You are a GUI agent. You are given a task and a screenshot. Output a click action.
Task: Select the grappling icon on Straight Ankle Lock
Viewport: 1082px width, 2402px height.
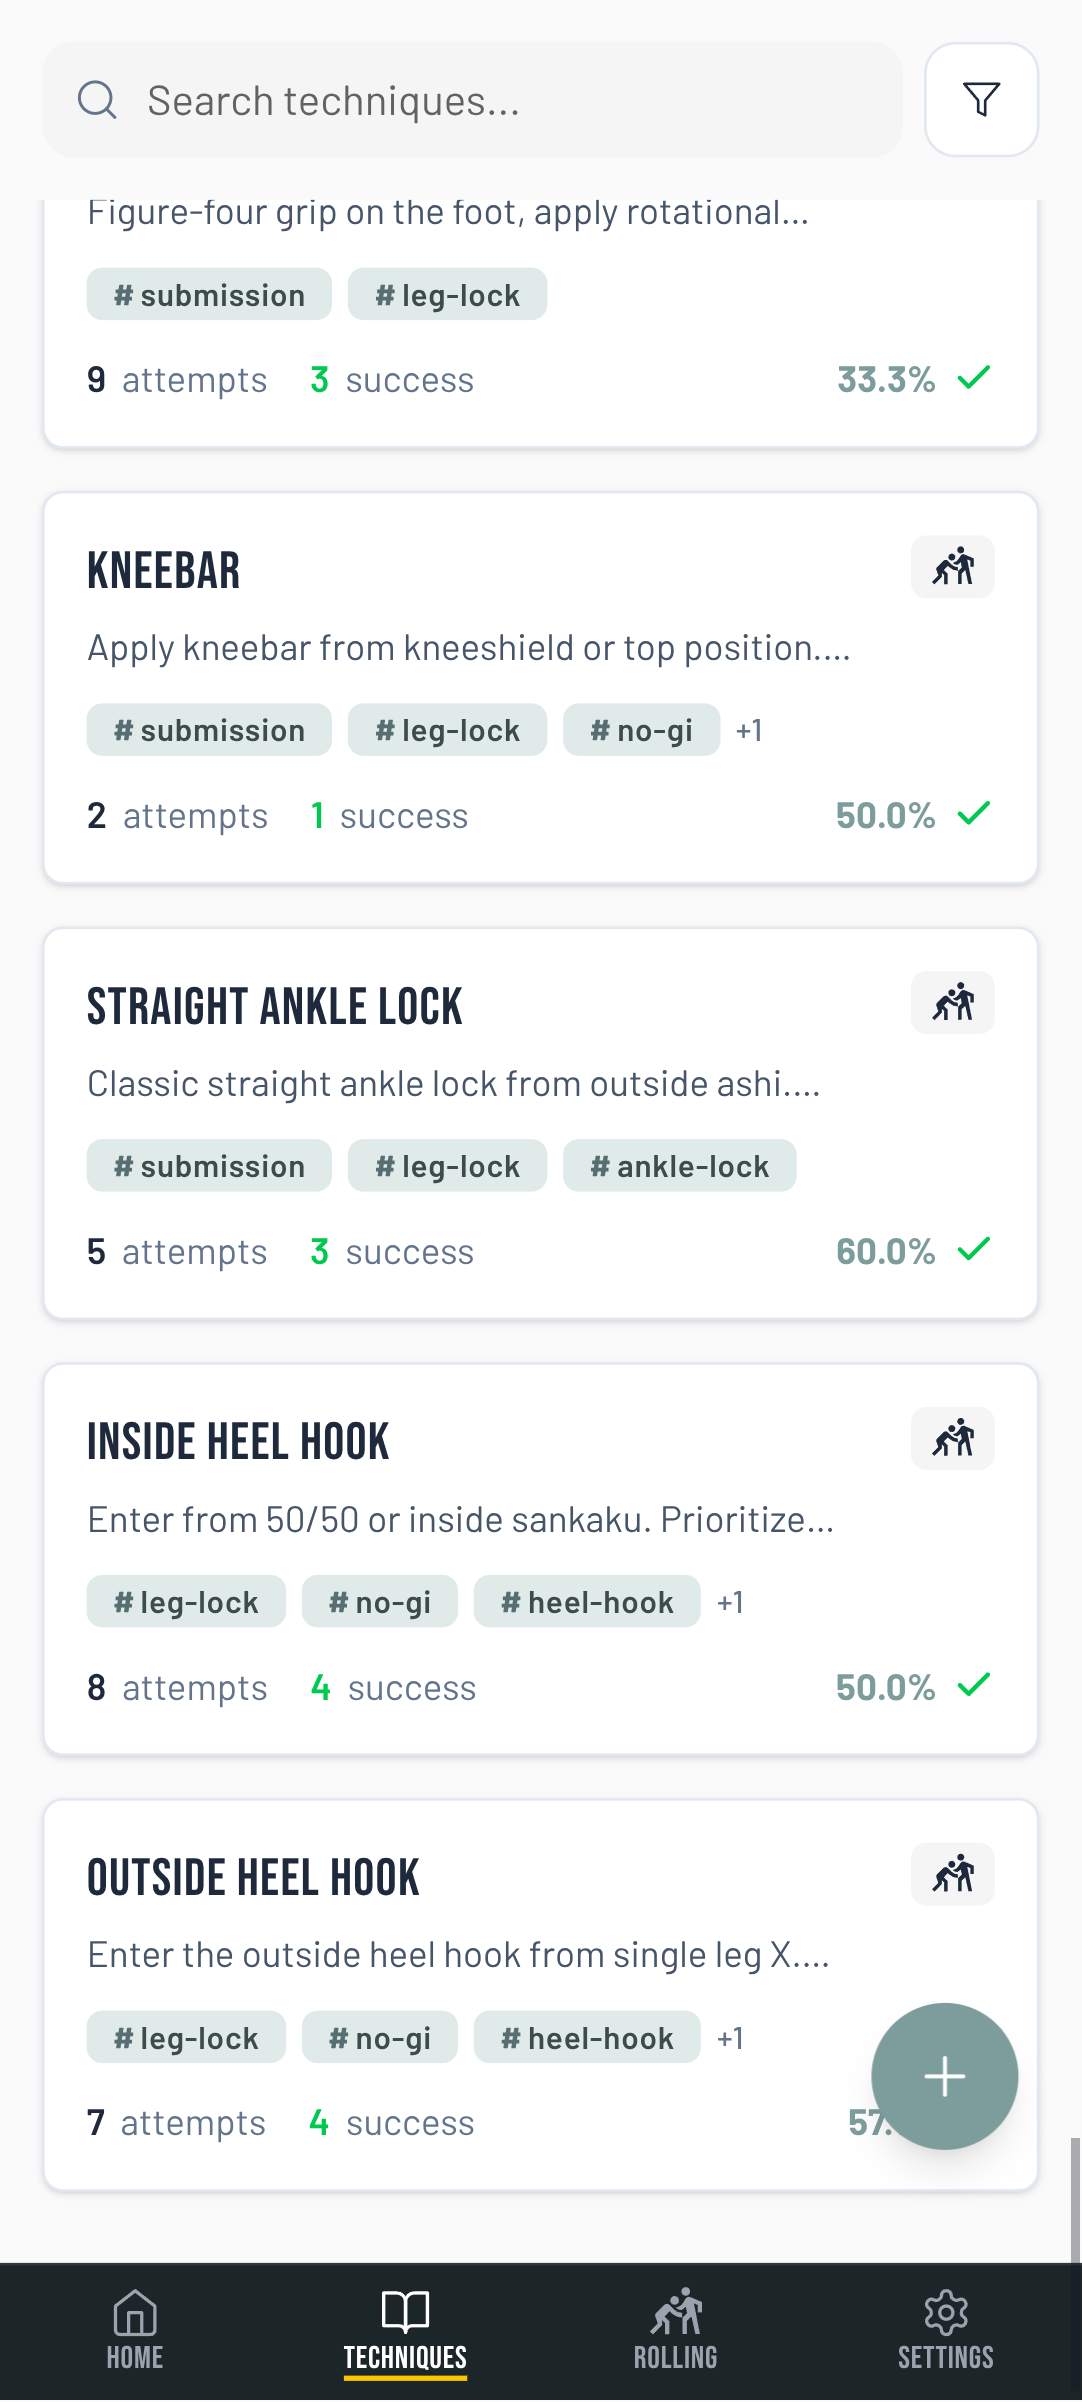(952, 1002)
